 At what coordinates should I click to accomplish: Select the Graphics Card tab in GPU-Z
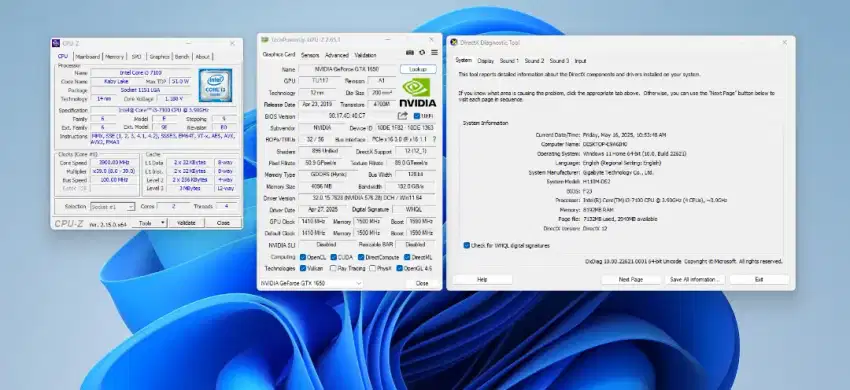coord(279,54)
